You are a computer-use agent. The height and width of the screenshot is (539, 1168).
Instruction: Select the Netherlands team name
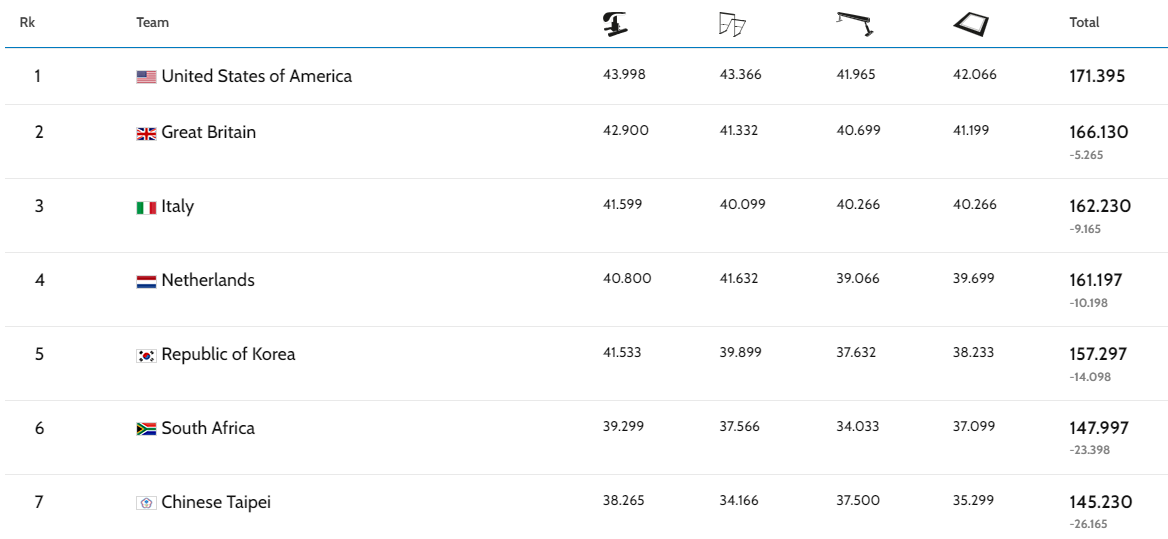click(x=208, y=280)
